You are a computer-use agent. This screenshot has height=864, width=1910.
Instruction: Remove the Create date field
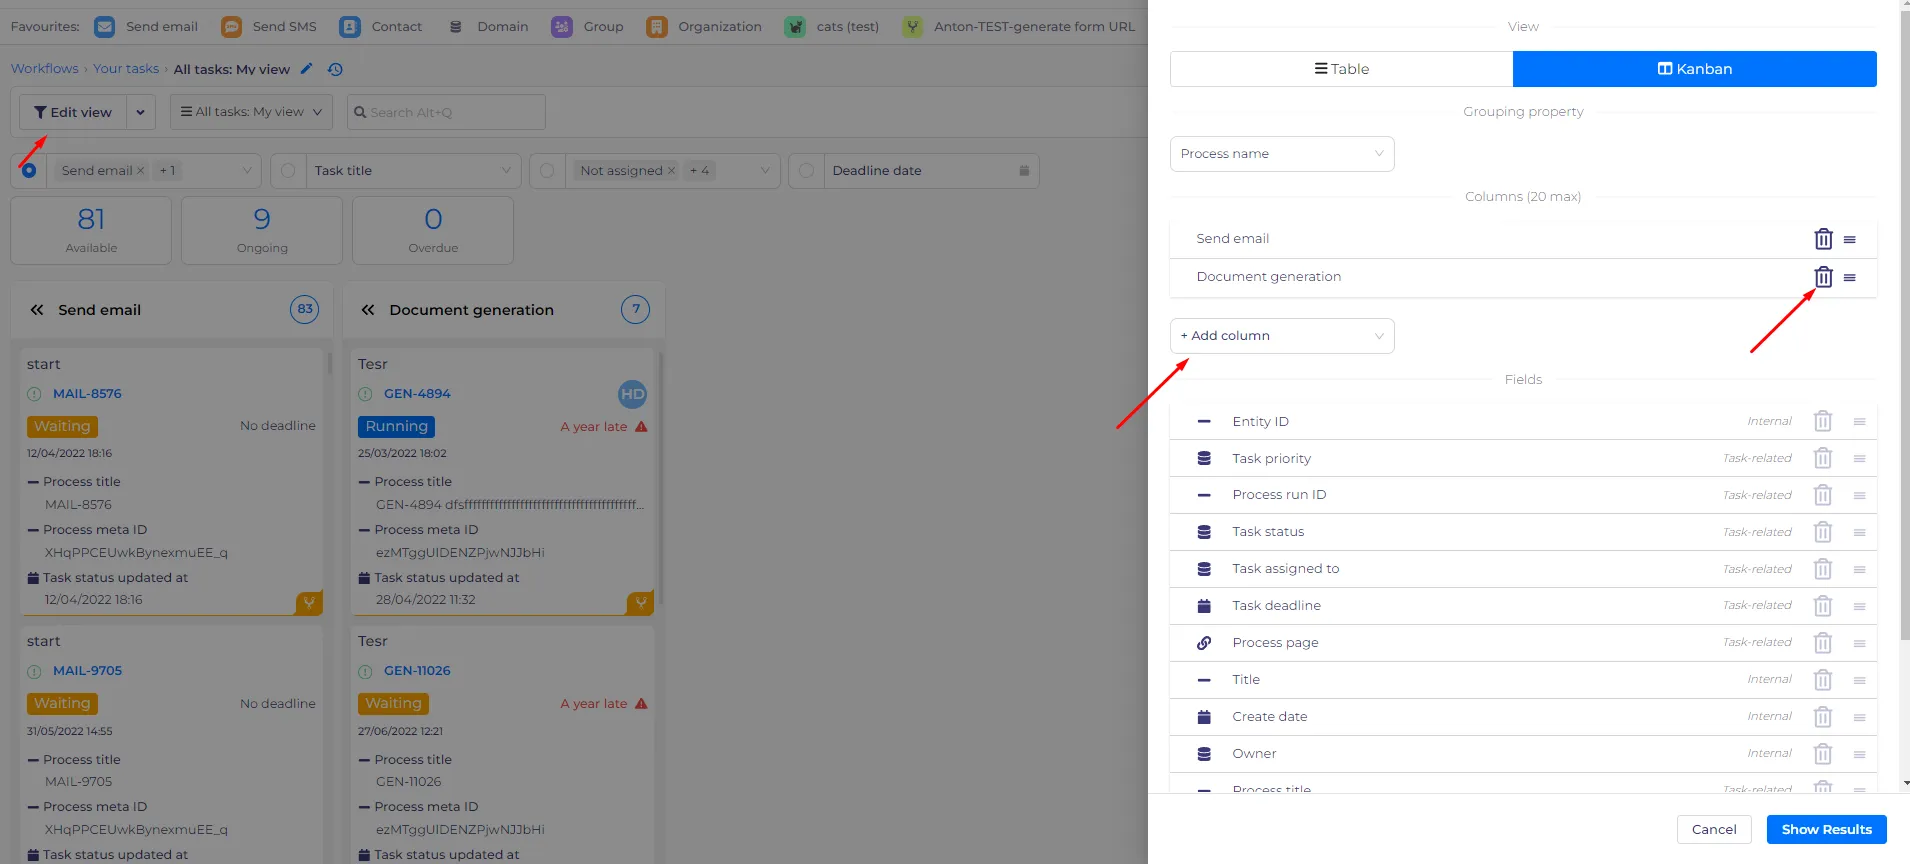pos(1823,717)
